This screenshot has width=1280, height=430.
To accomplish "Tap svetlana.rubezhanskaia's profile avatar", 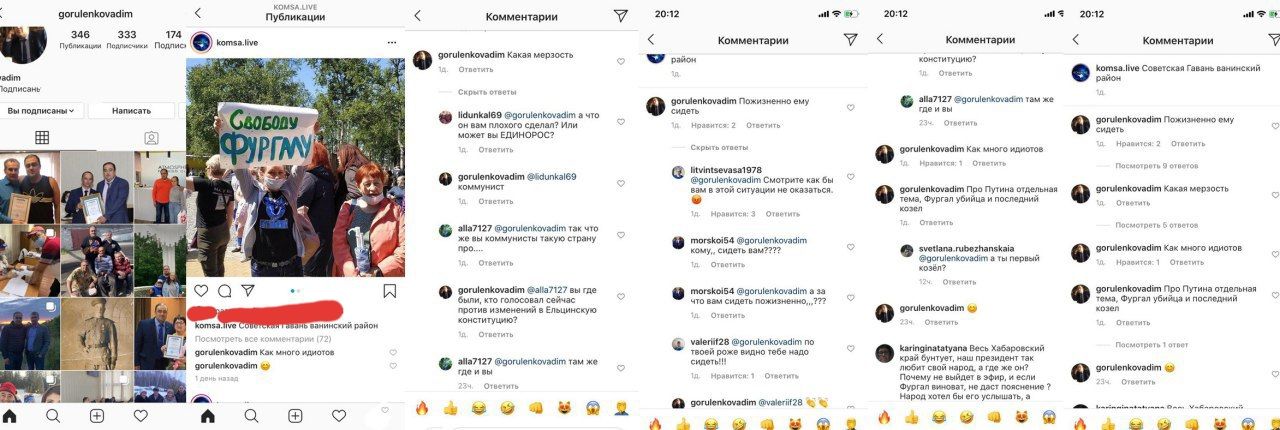I will [907, 252].
